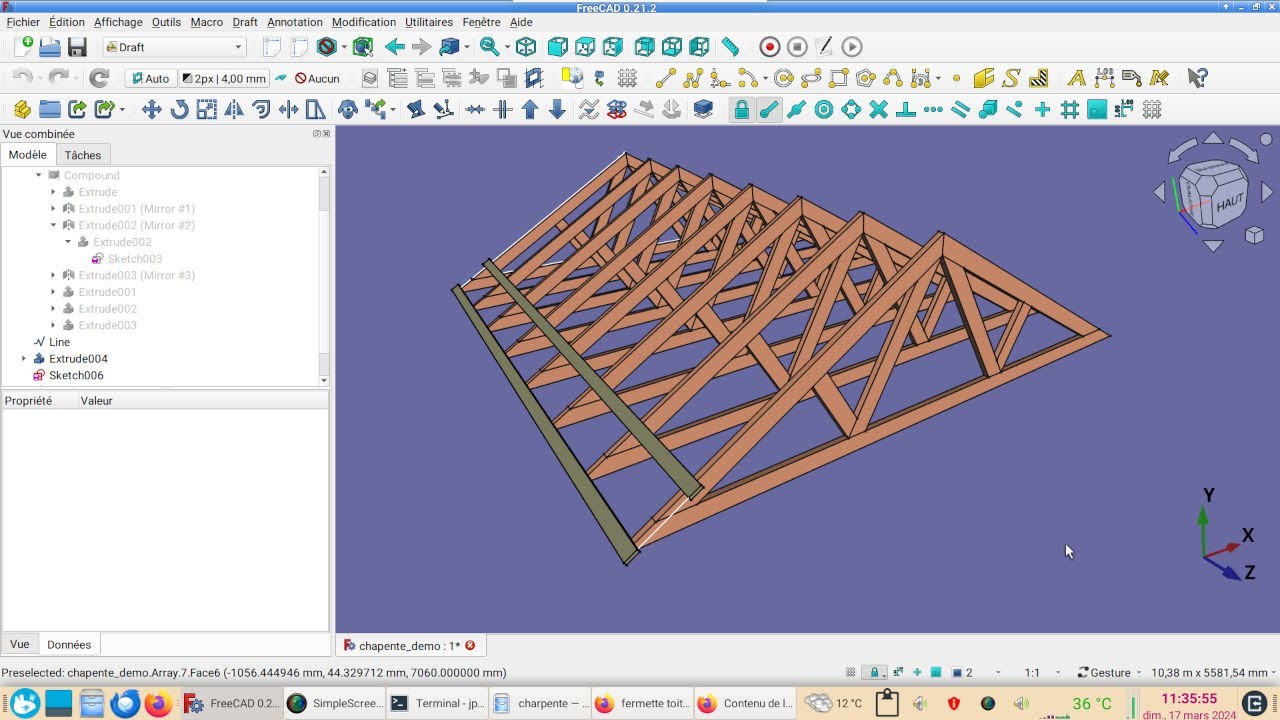
Task: Toggle Snap Parallel icon
Action: tap(960, 109)
